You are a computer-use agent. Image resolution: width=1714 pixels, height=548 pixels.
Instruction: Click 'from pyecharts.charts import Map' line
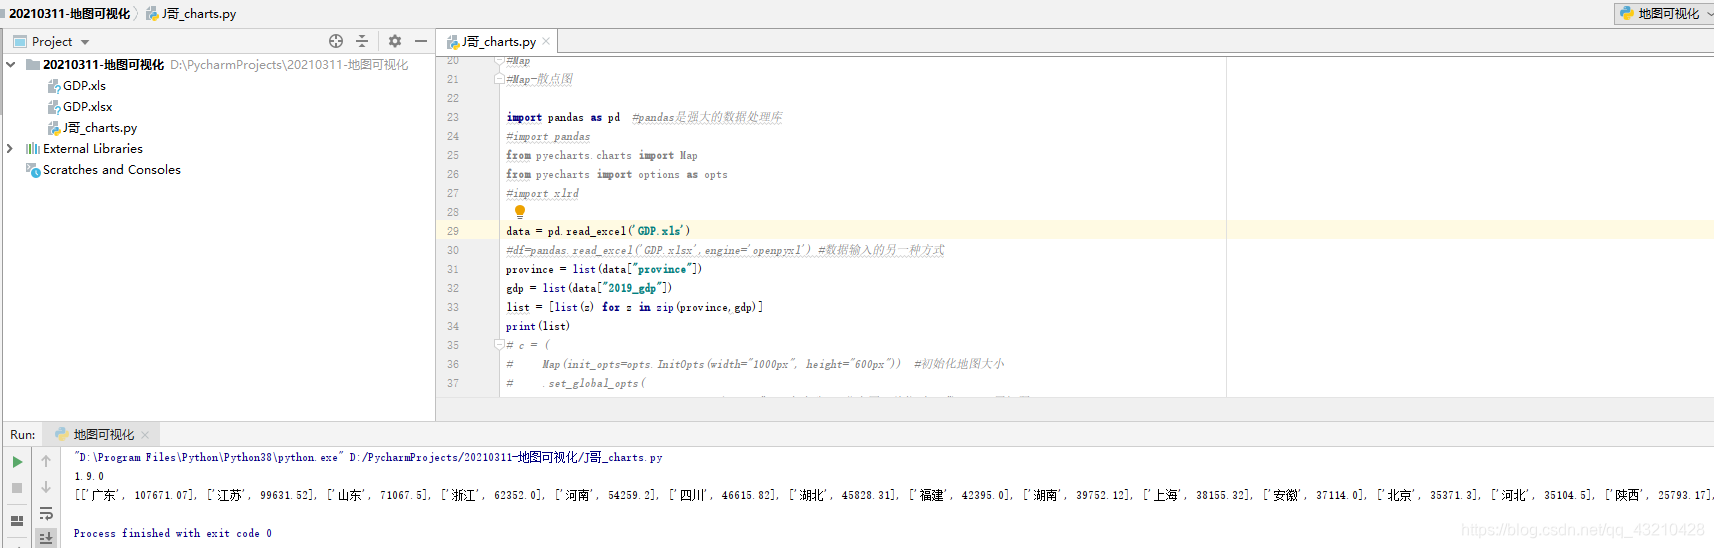[601, 155]
